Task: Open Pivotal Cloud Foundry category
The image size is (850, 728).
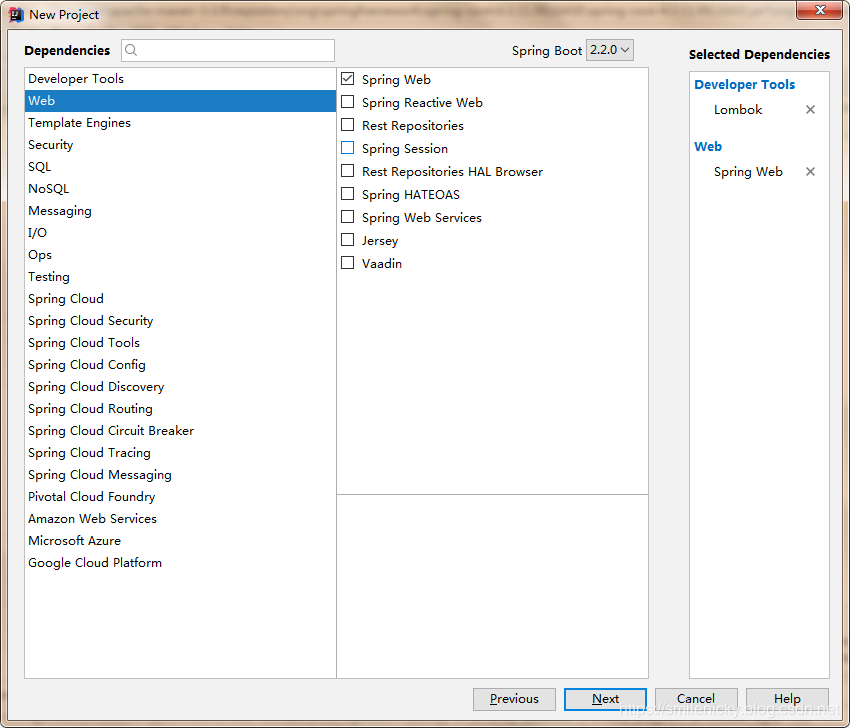Action: click(x=180, y=497)
